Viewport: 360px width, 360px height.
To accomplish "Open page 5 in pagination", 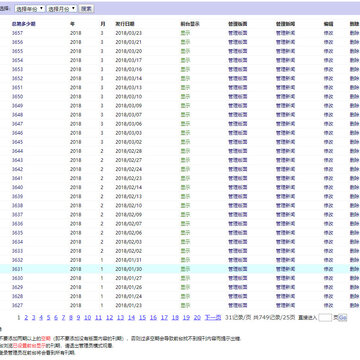I will pos(48,318).
